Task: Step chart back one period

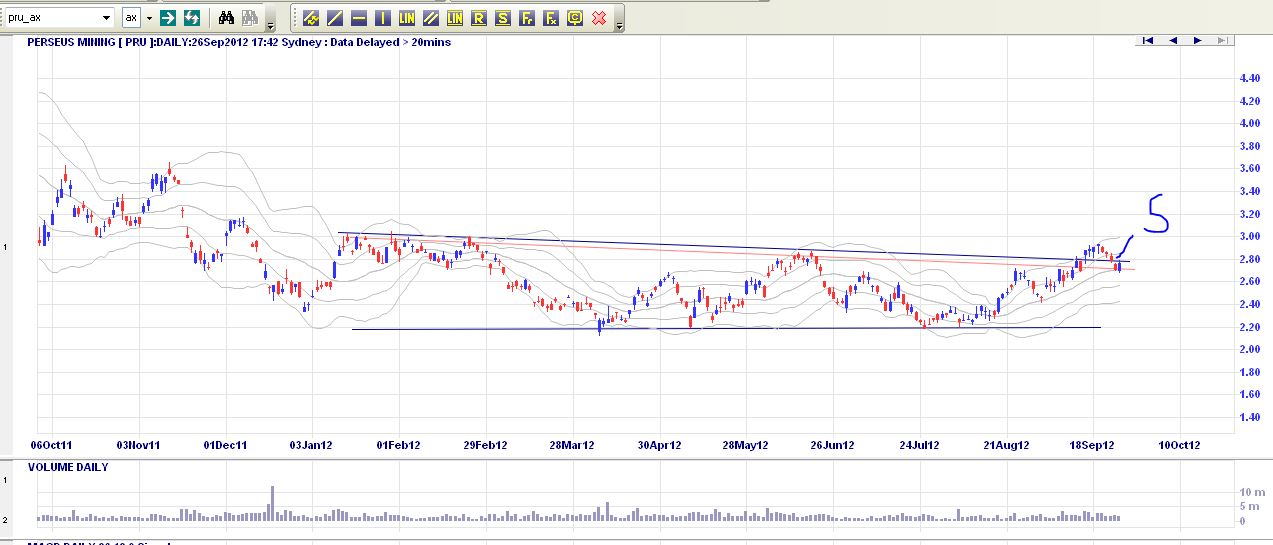Action: [1172, 40]
